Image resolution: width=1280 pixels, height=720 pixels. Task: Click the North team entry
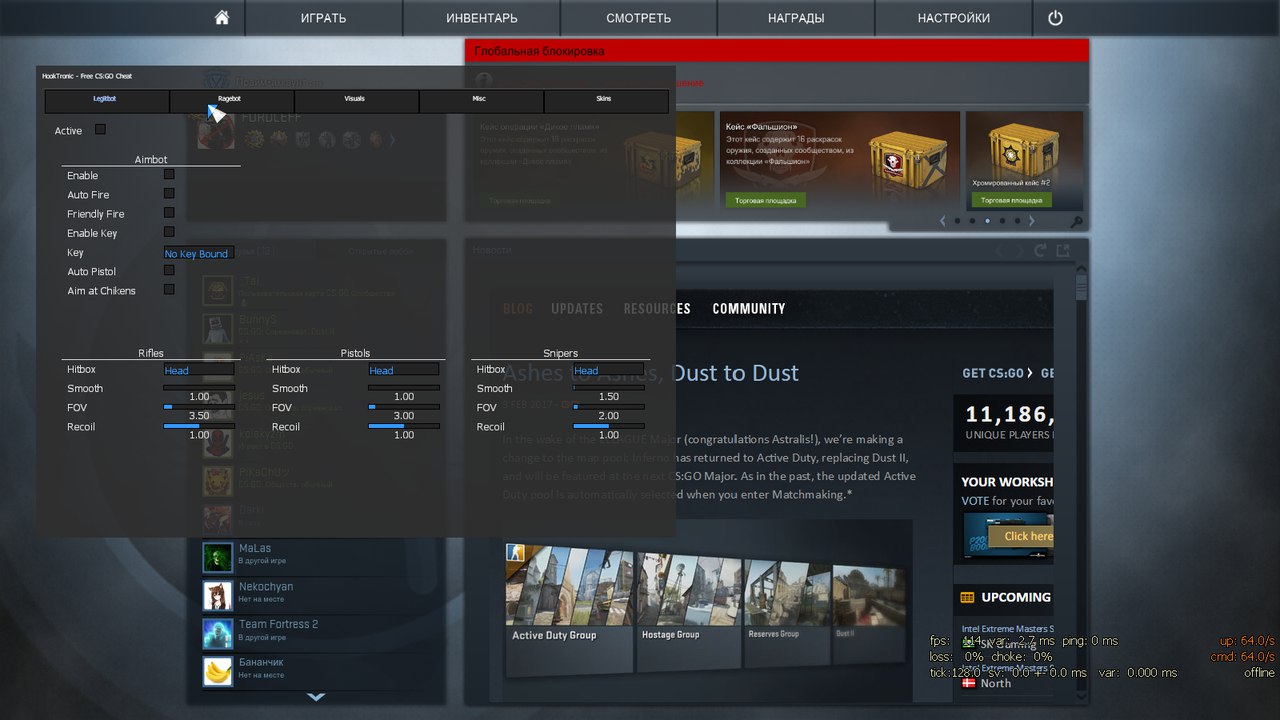[996, 684]
